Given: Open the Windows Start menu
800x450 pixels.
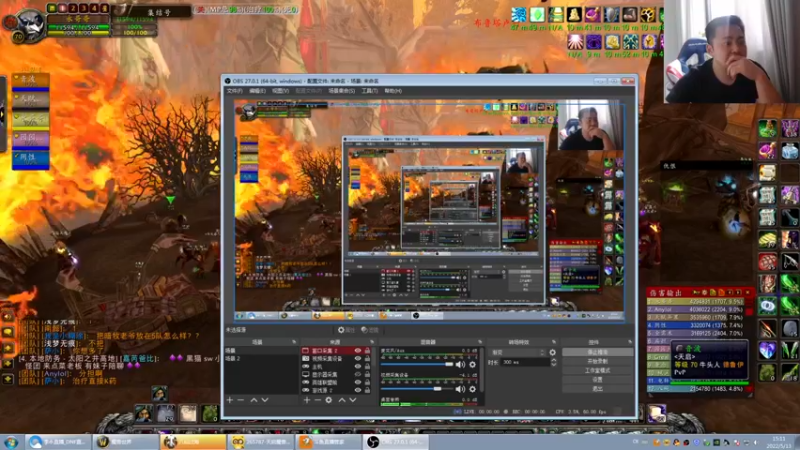Looking at the screenshot, I should [11, 442].
